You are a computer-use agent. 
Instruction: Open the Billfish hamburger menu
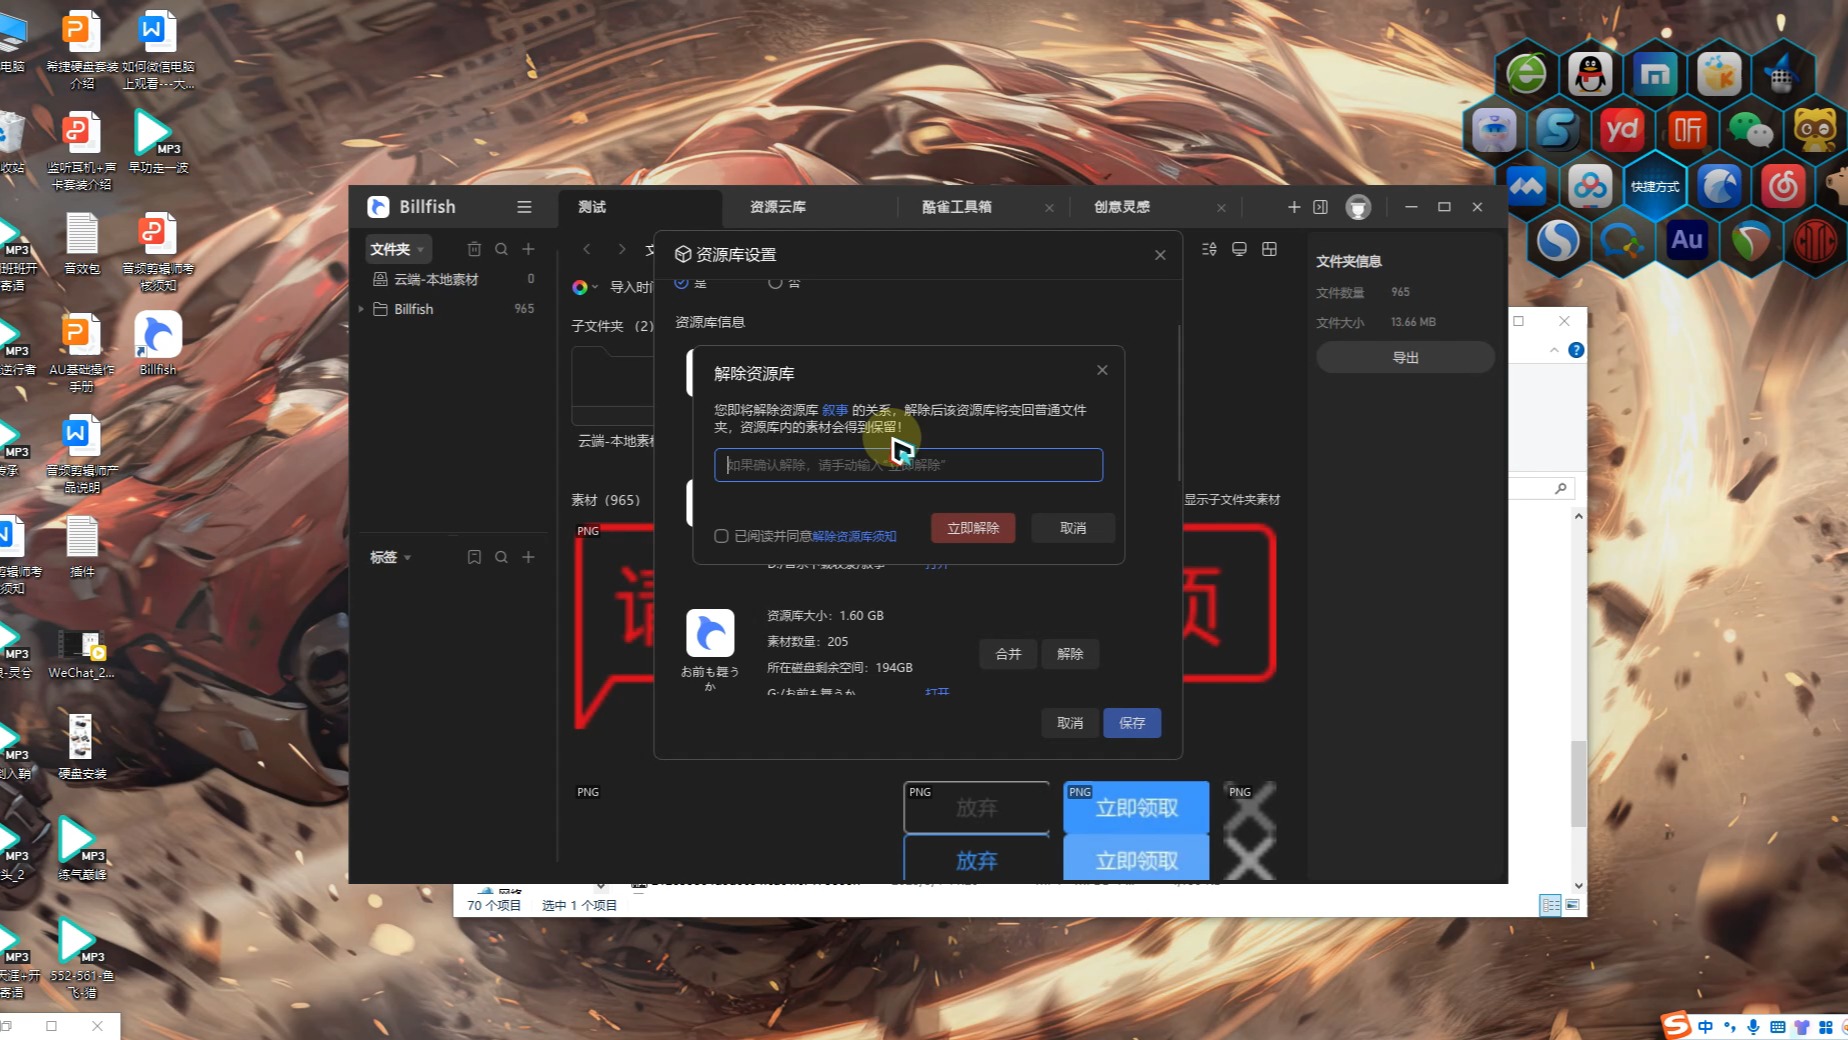(x=524, y=207)
